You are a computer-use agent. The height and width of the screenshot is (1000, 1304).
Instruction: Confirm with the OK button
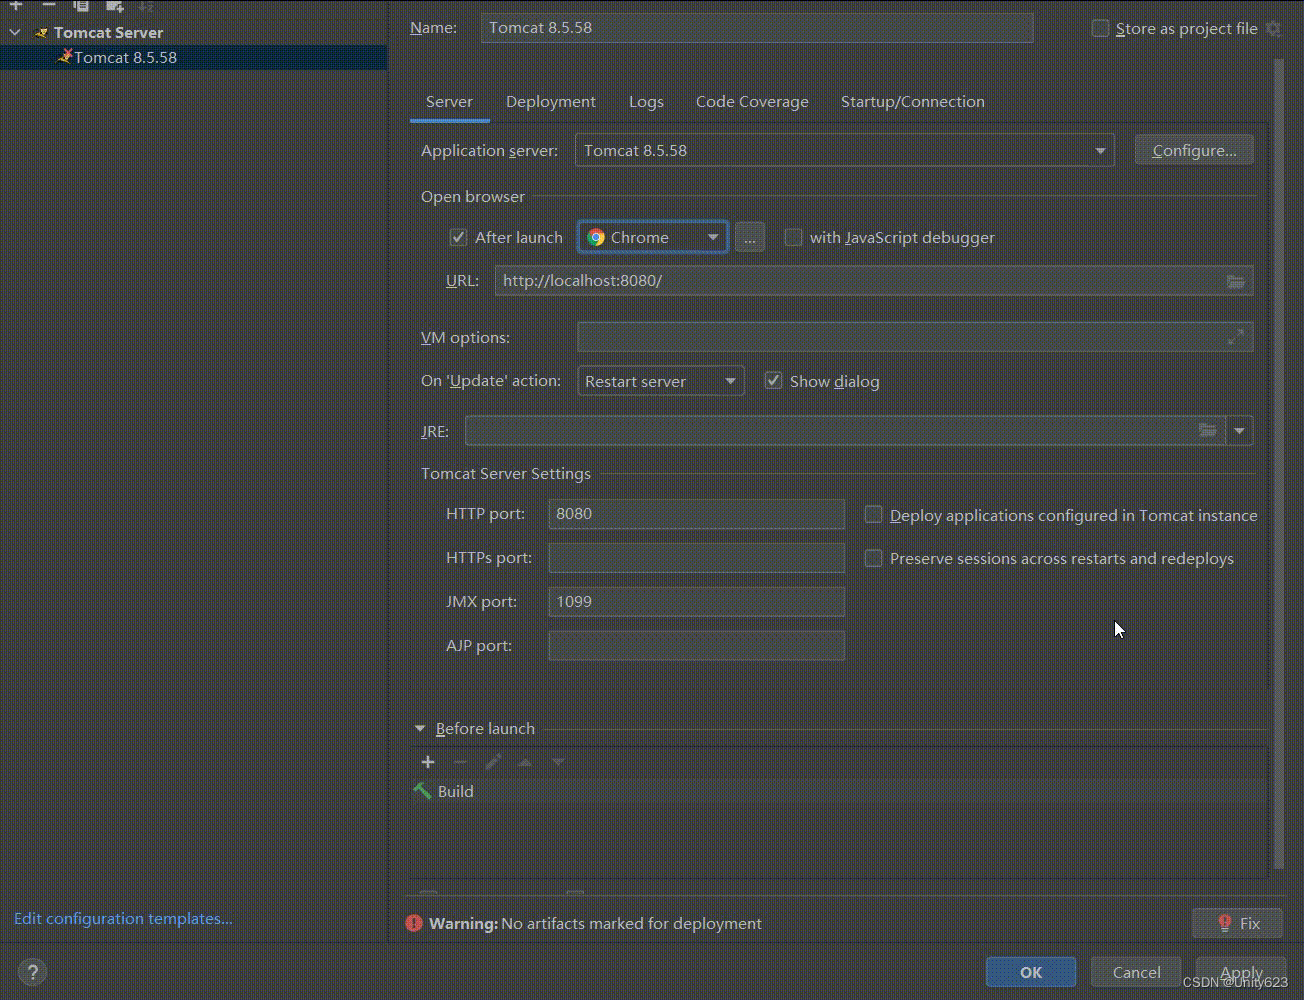point(1031,972)
